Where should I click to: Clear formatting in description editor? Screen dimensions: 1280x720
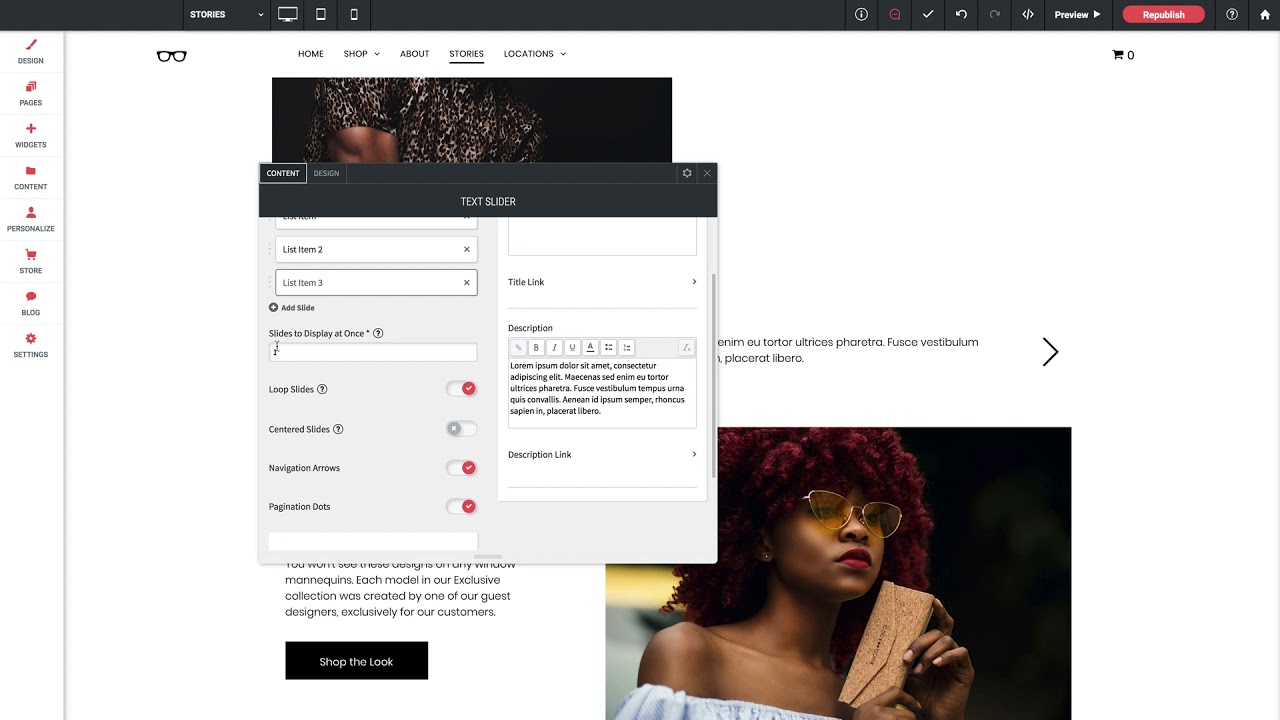(686, 347)
